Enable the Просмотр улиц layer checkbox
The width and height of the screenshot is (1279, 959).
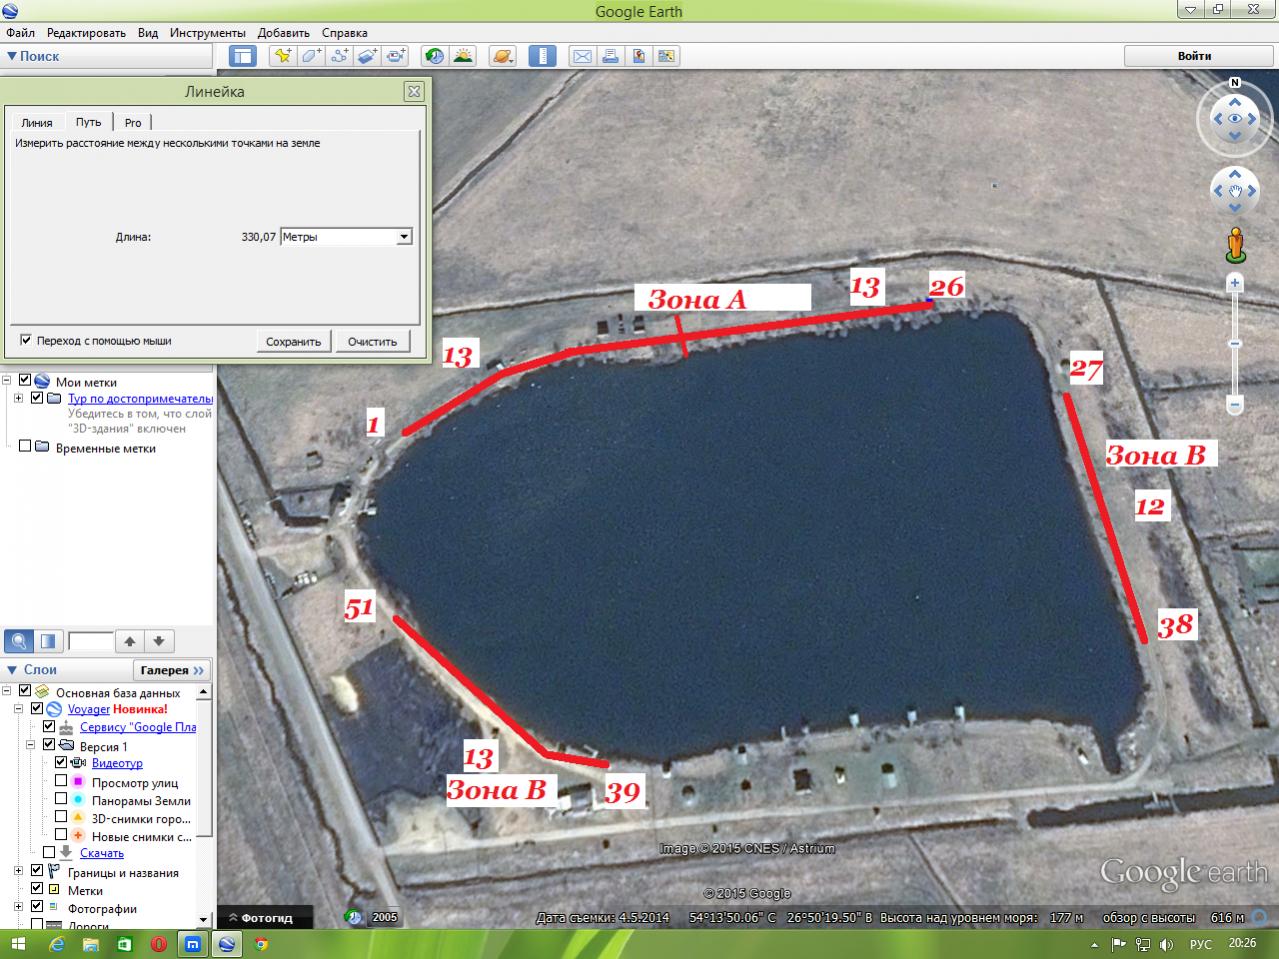click(61, 782)
